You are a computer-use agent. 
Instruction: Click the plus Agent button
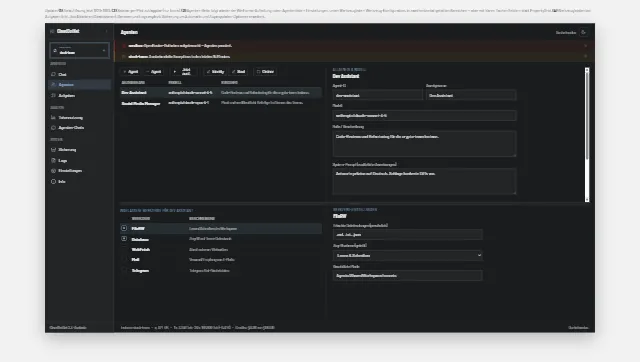tap(131, 71)
